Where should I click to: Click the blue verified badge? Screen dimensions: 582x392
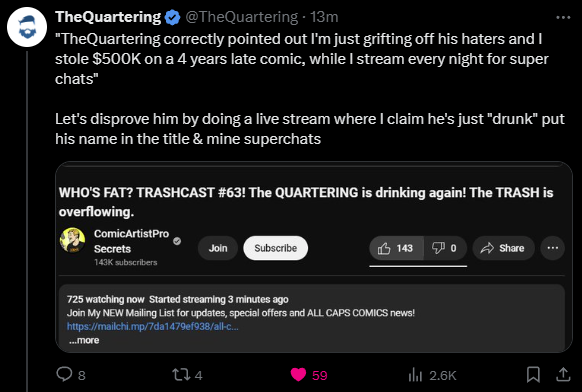172,17
